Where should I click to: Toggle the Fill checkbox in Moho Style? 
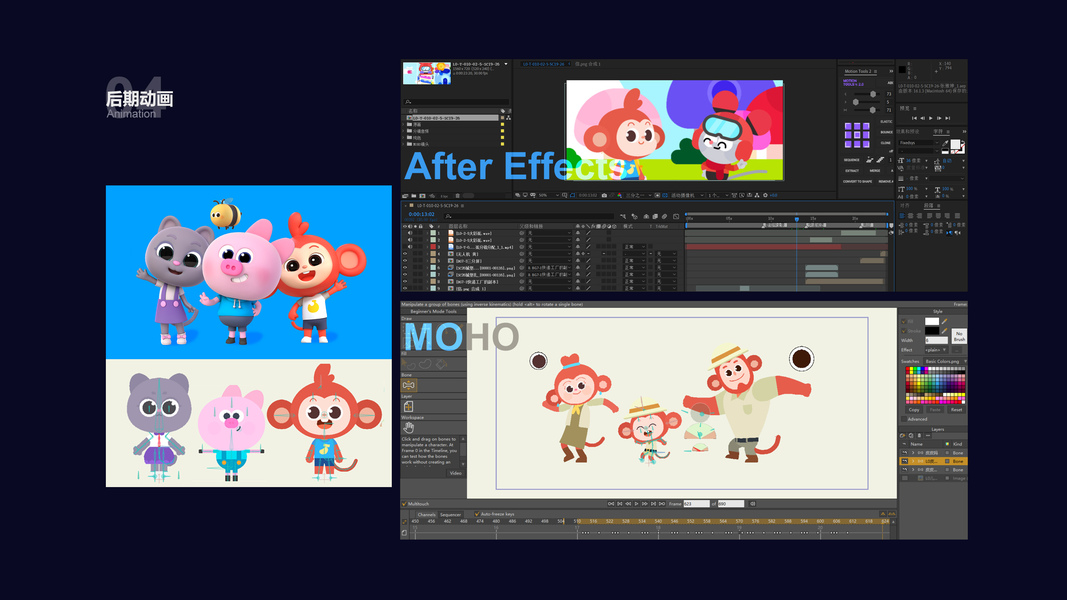click(x=904, y=321)
